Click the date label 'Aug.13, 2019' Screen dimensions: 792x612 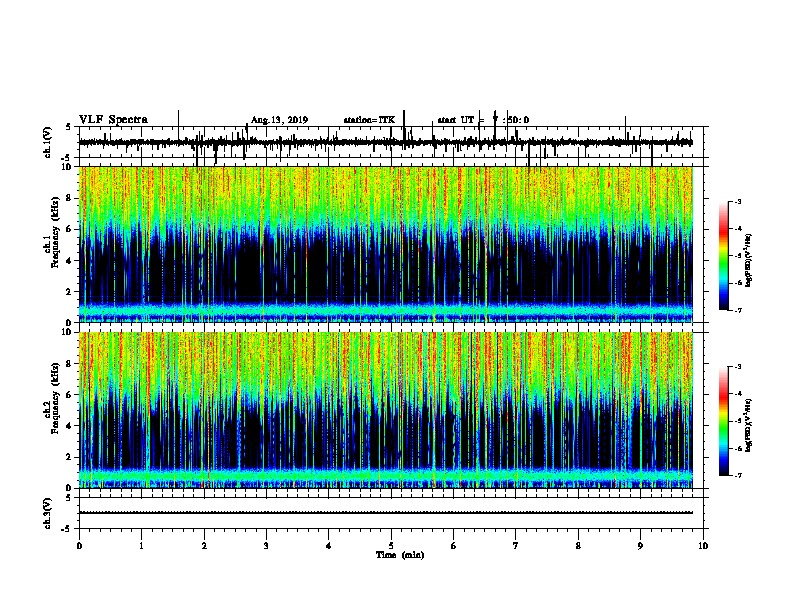[279, 120]
